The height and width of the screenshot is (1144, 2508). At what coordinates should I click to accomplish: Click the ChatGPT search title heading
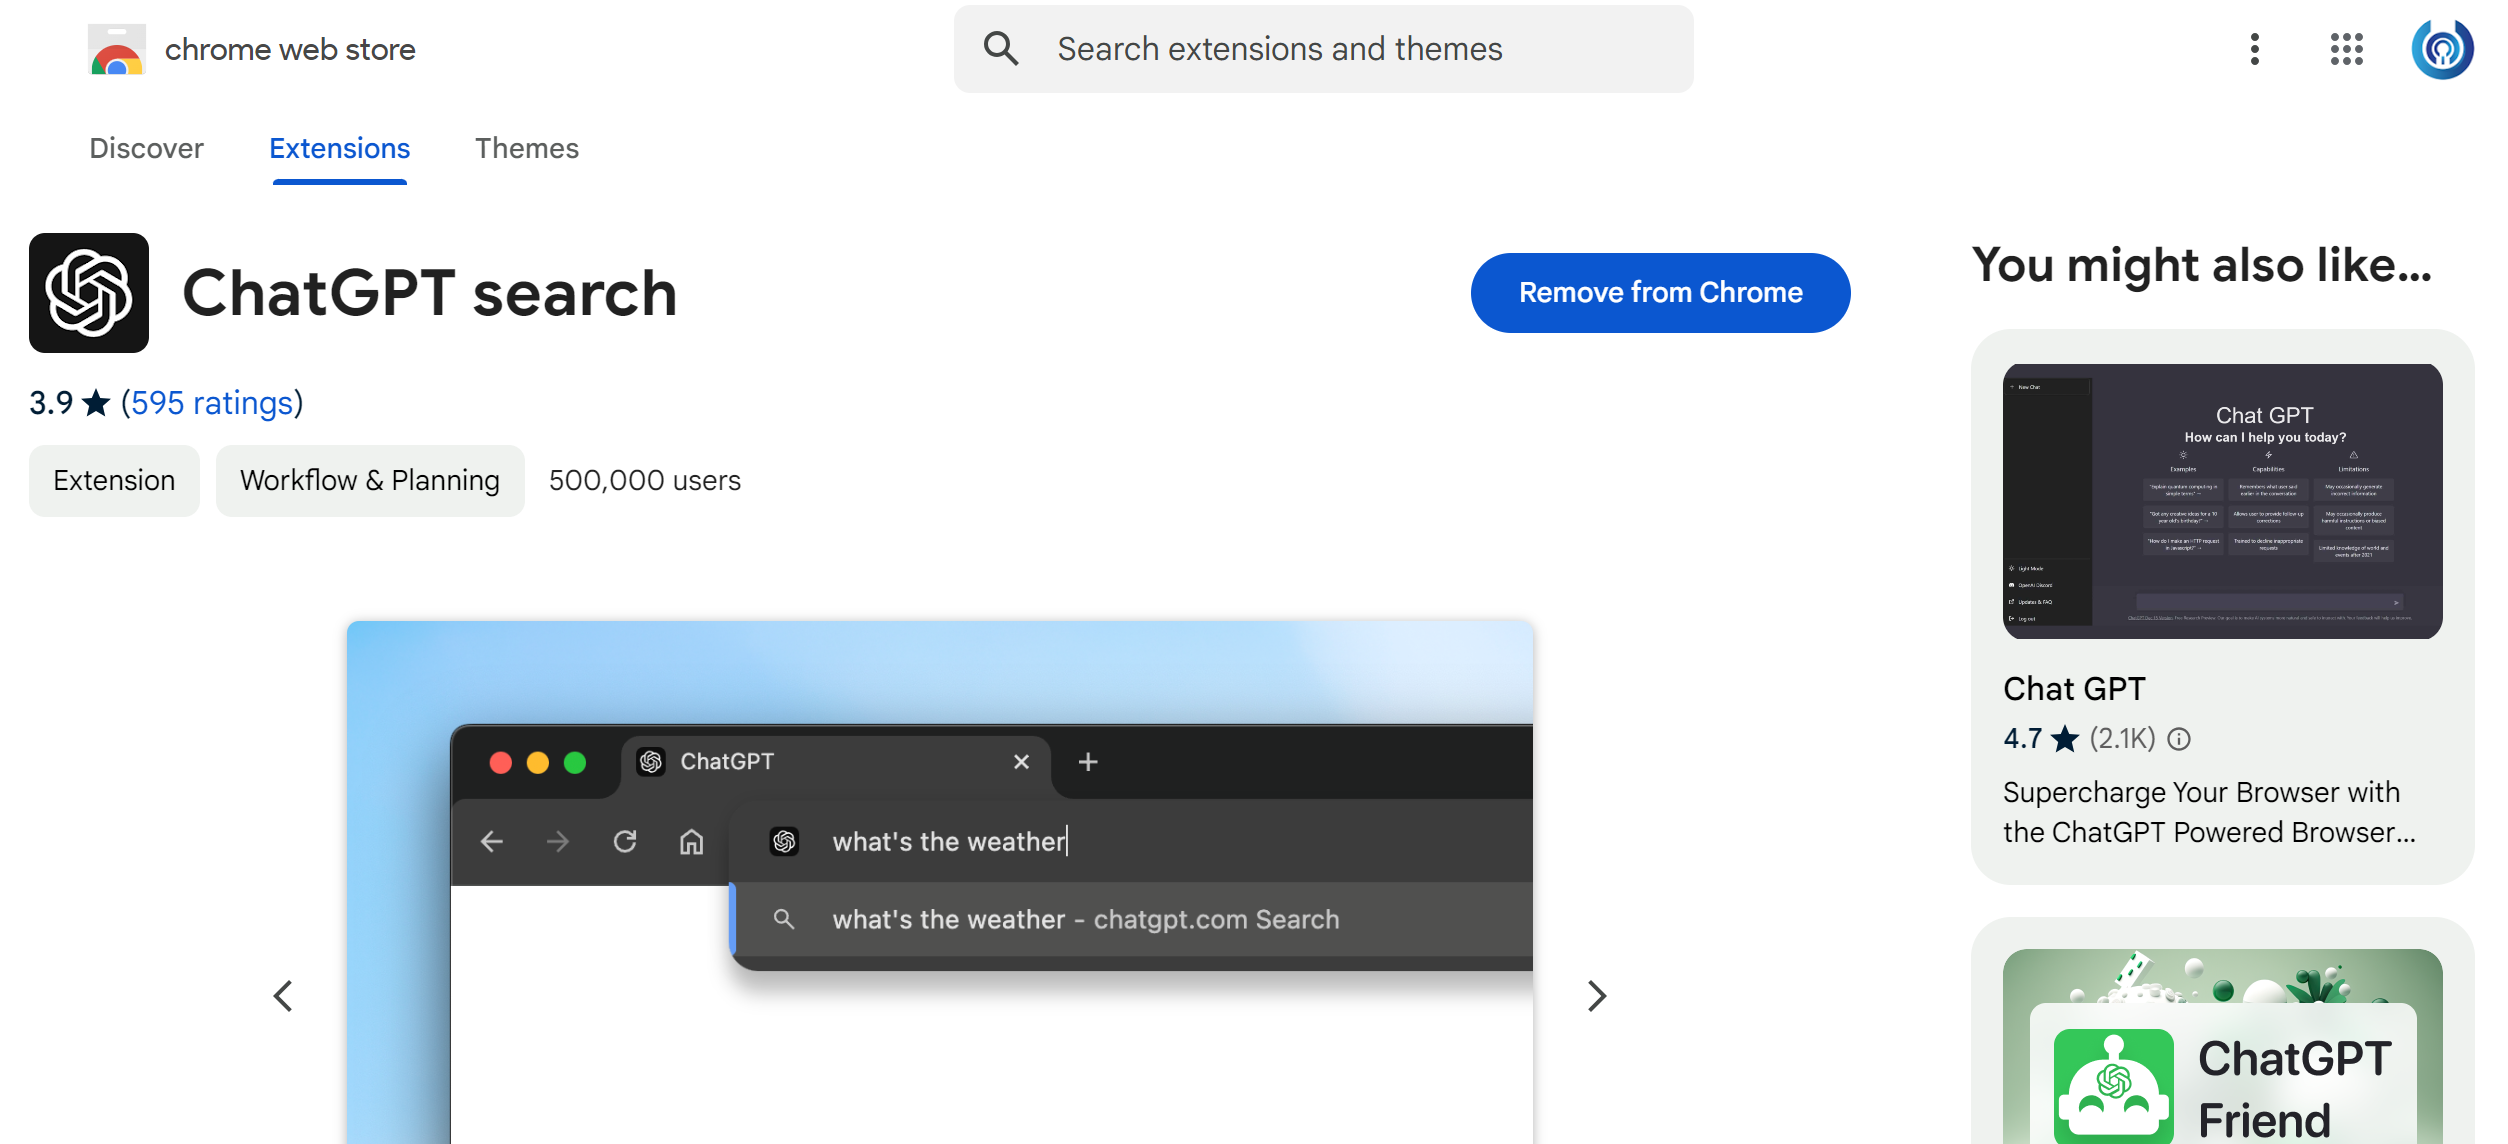430,293
